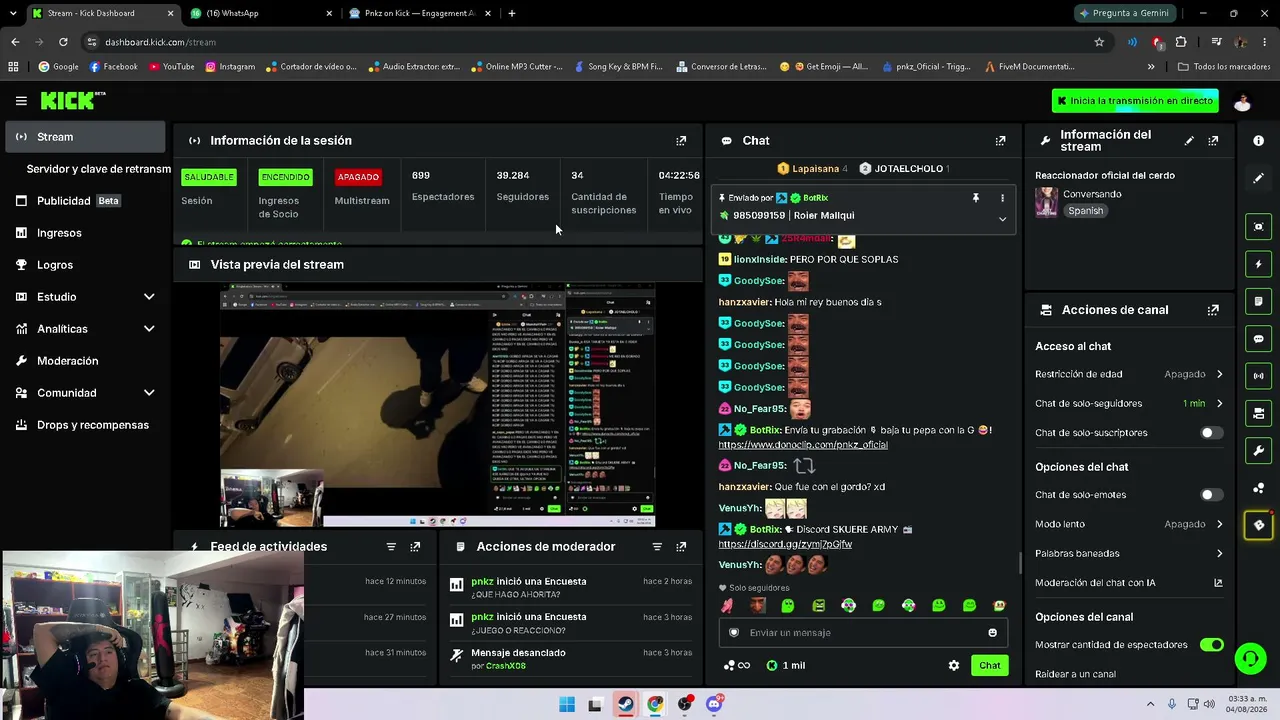Open the Steam icon in the taskbar
Viewport: 1280px width, 720px height.
coord(625,704)
